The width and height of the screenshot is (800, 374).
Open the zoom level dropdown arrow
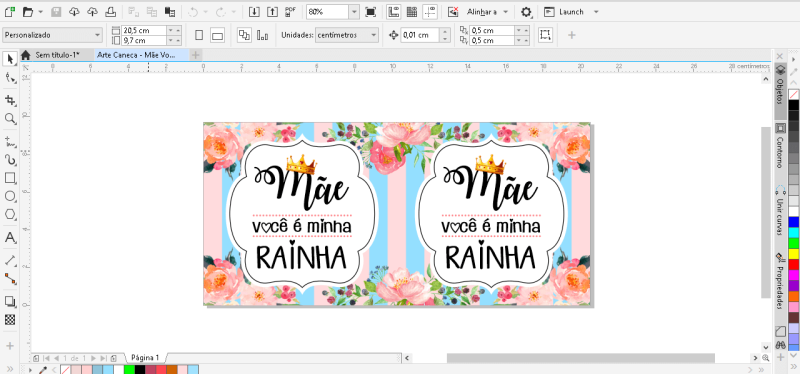click(354, 11)
